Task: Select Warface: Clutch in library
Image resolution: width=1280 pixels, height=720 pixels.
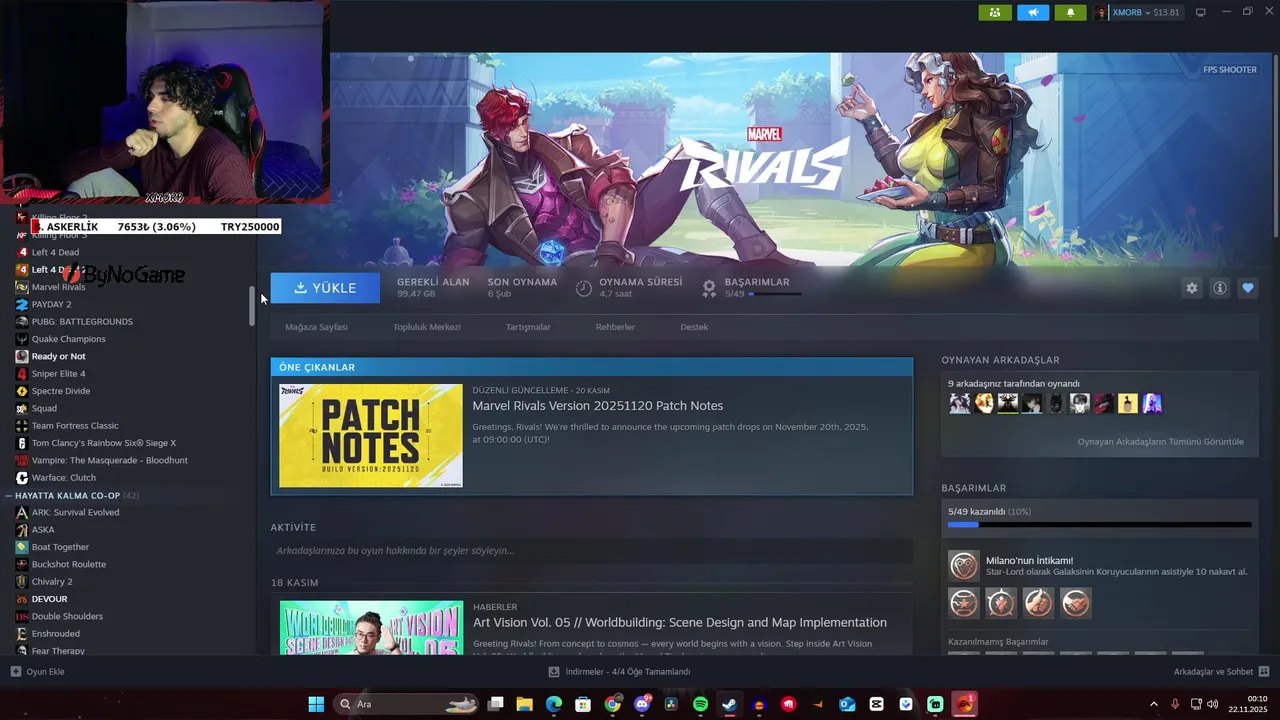Action: (x=64, y=478)
